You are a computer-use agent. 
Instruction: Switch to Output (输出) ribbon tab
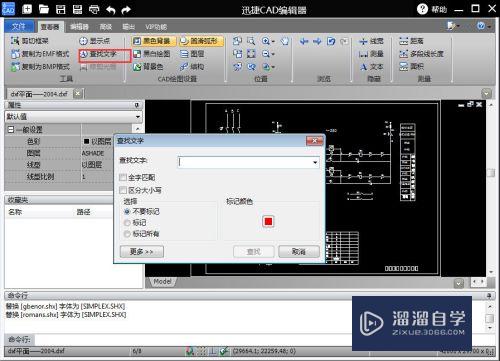click(128, 27)
